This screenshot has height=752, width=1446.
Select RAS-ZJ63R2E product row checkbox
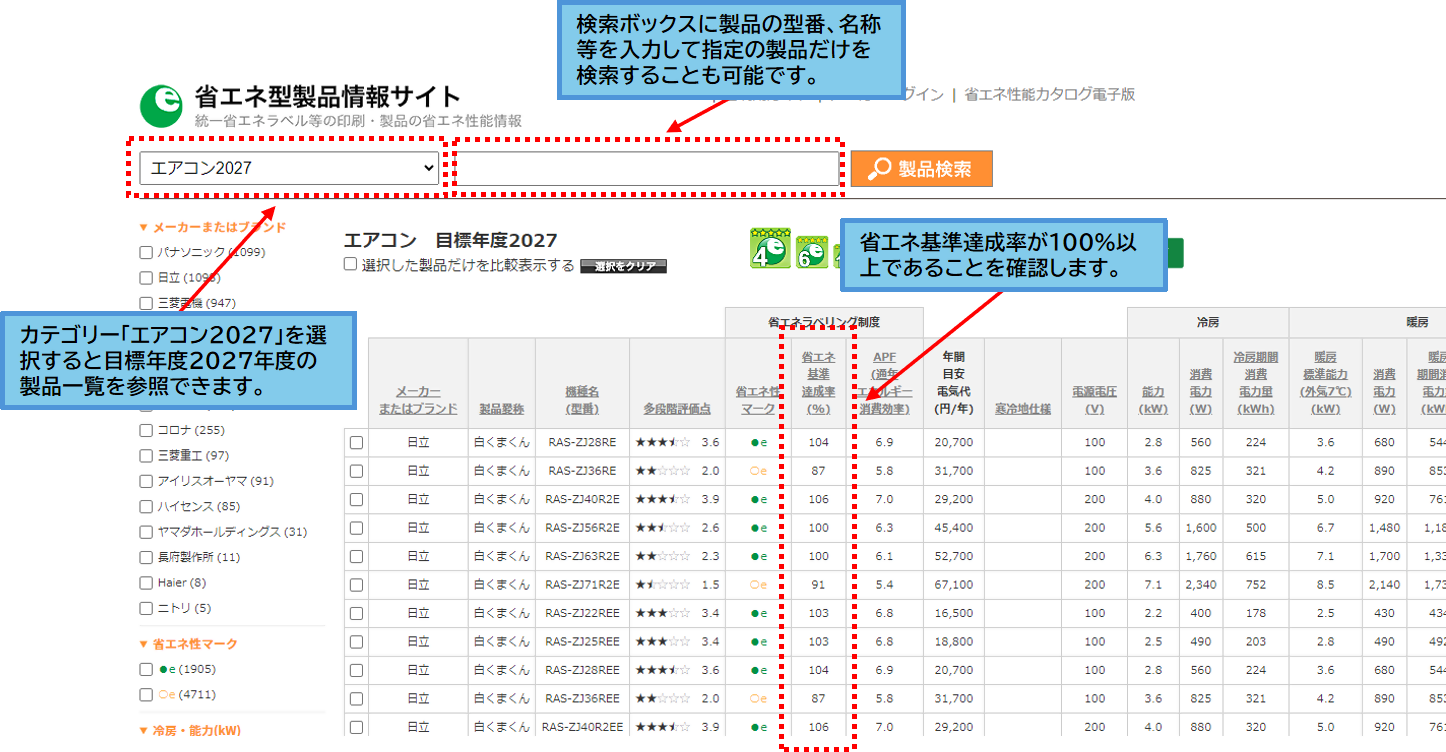[356, 557]
